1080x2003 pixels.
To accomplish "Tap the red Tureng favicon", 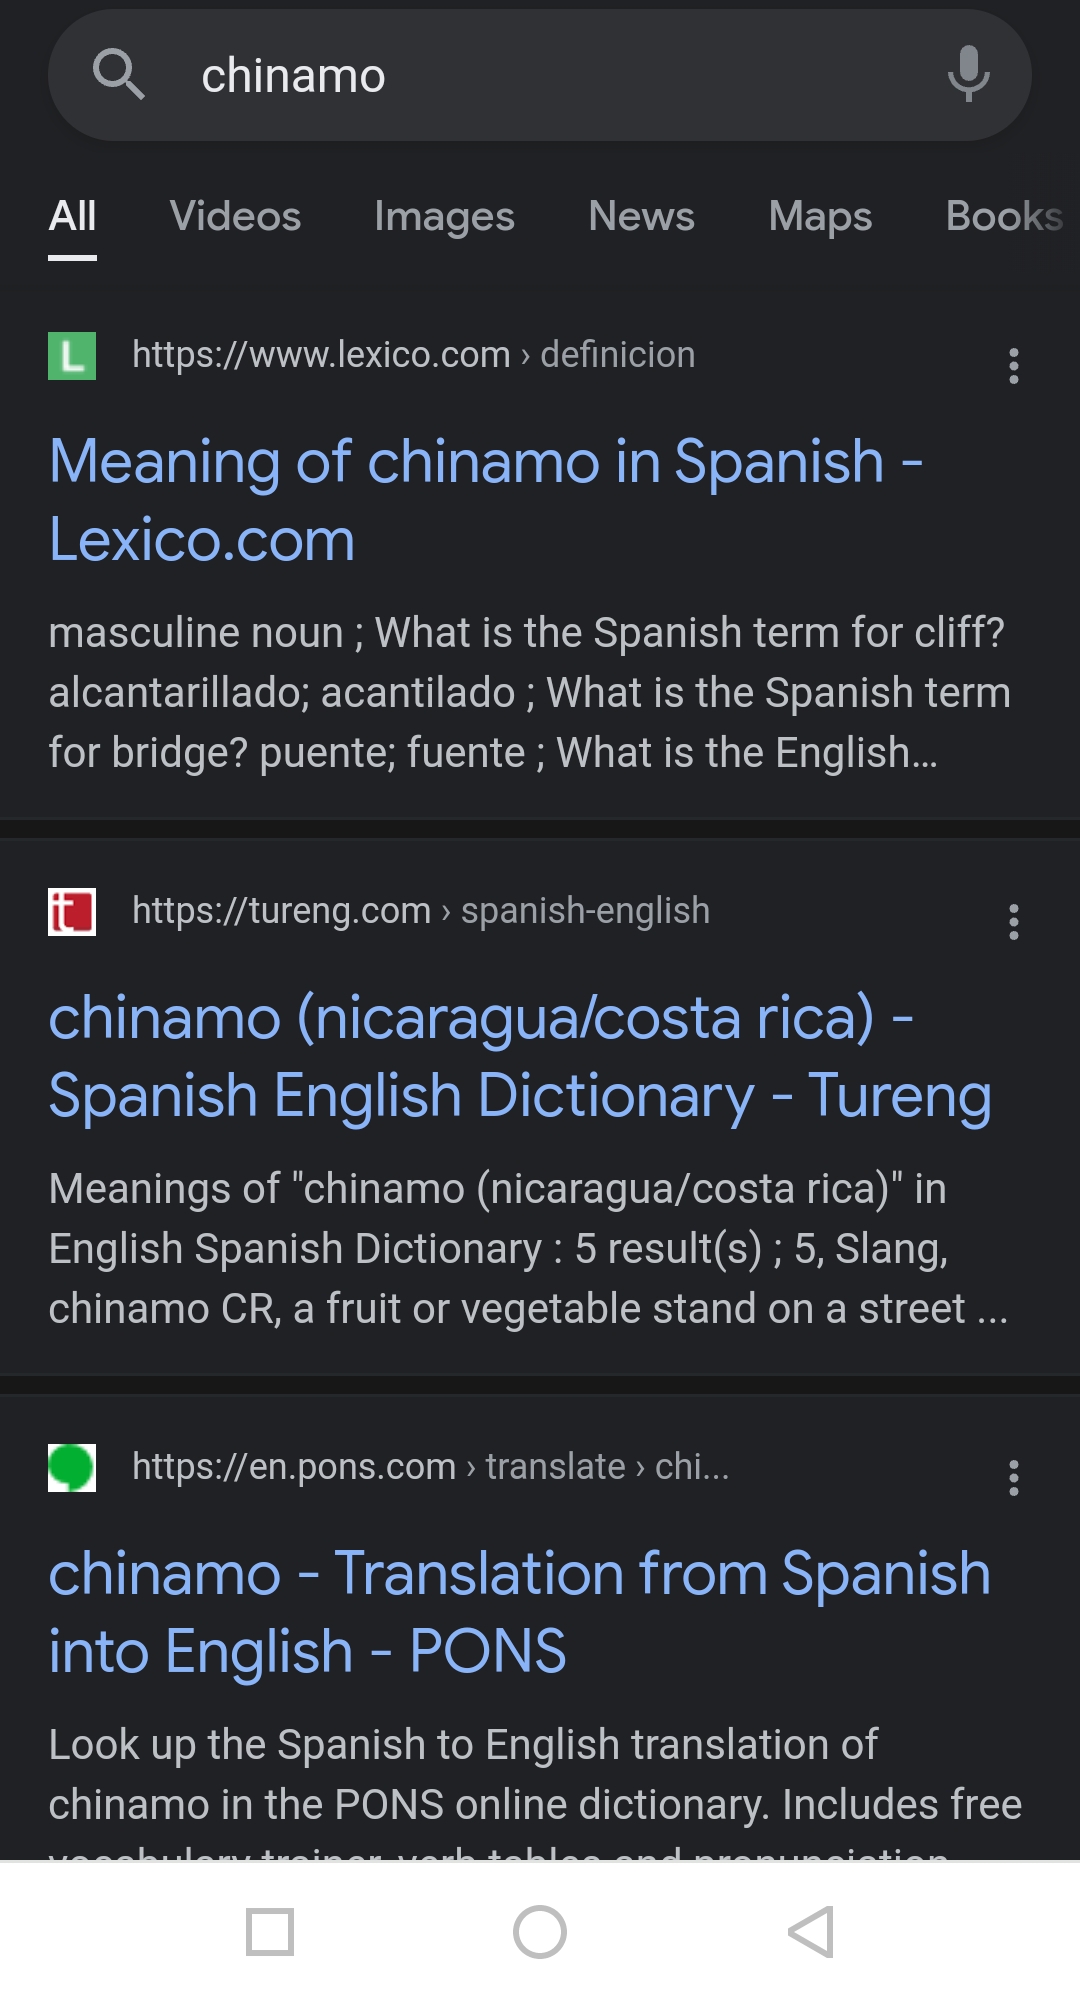I will 72,912.
